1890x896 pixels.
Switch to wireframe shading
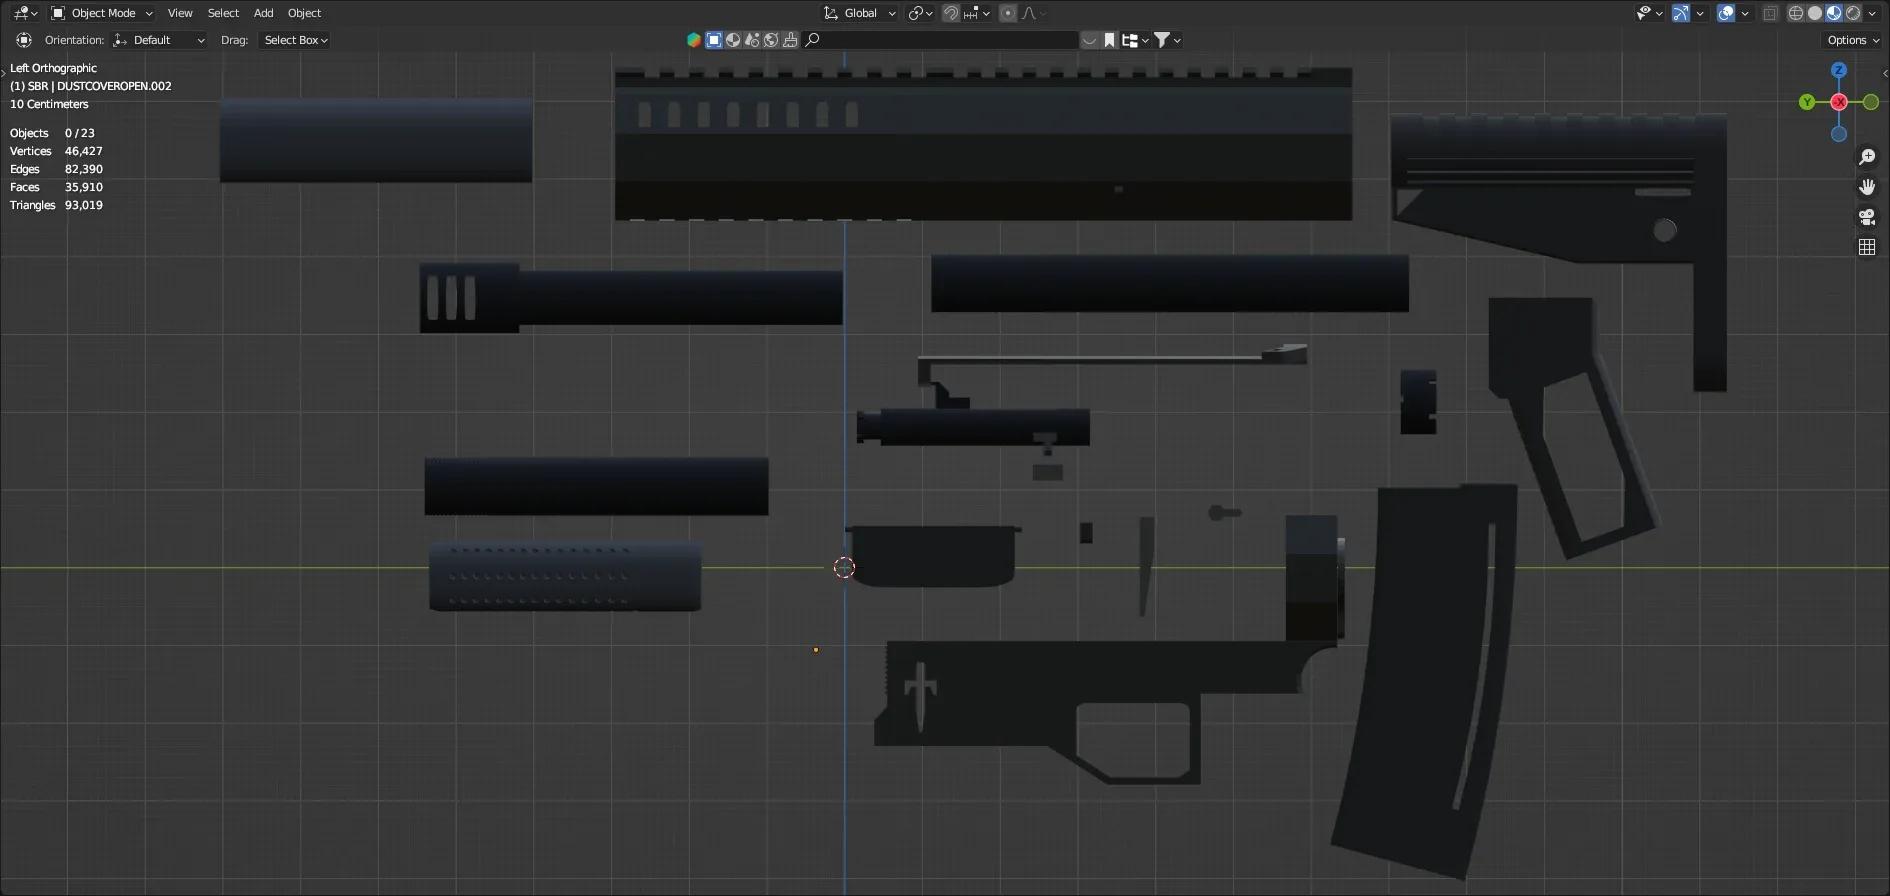(x=1796, y=13)
